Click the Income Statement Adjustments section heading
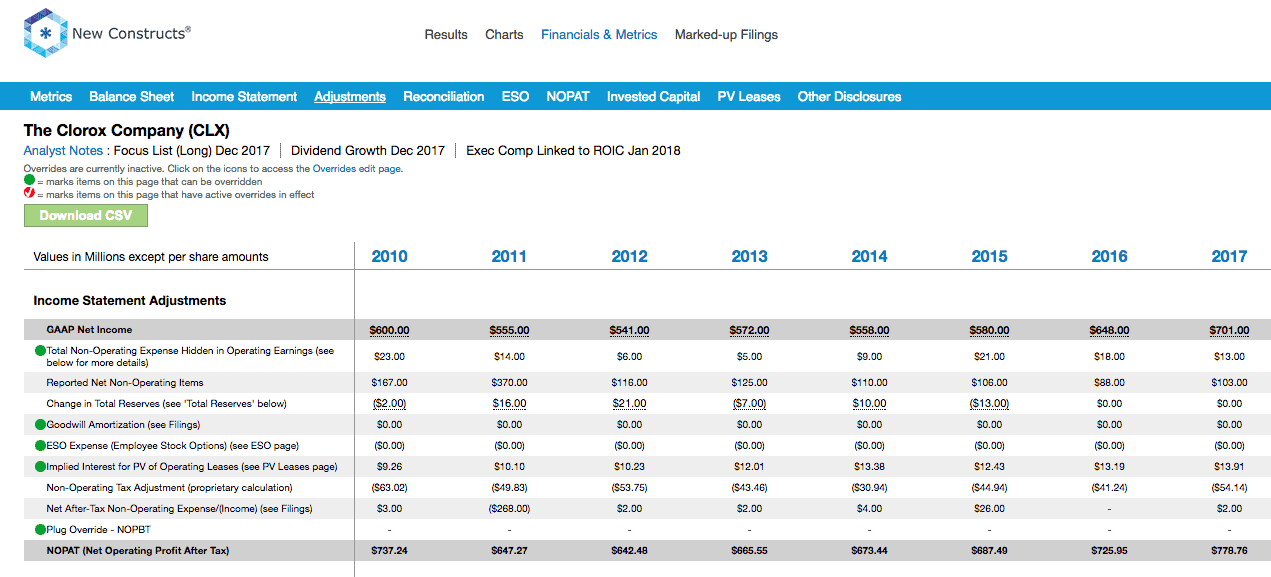 click(130, 301)
